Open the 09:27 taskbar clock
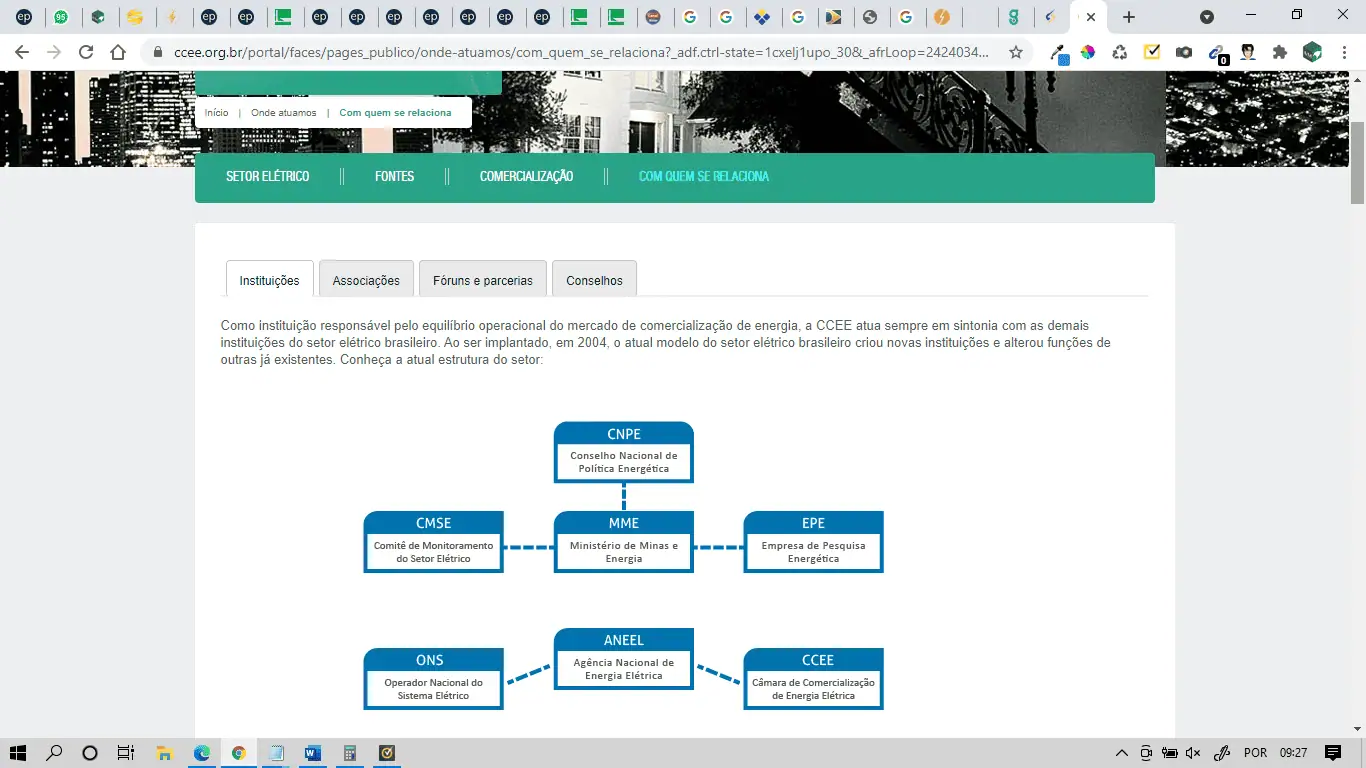Image resolution: width=1366 pixels, height=768 pixels. pos(1293,753)
